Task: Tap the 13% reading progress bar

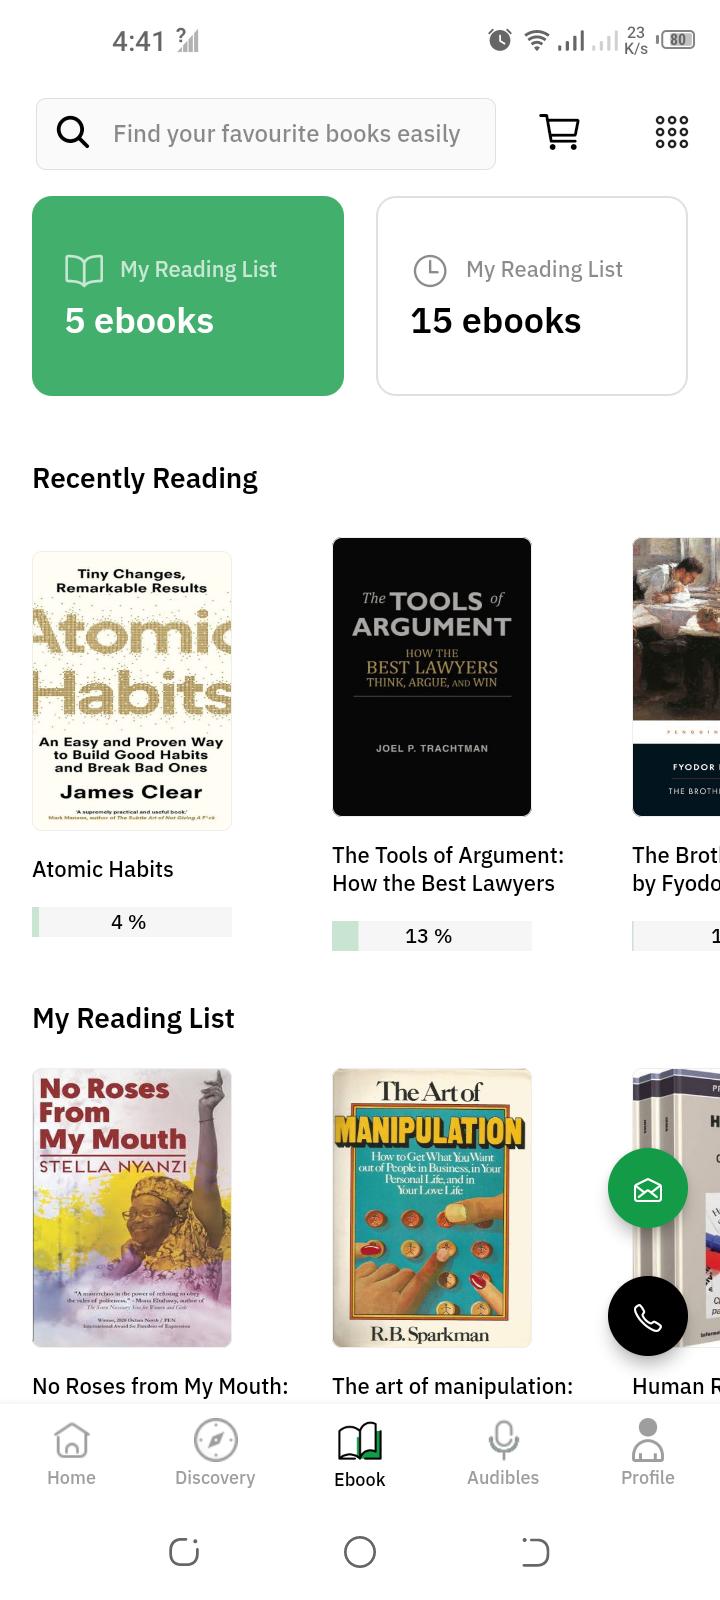Action: pos(432,936)
